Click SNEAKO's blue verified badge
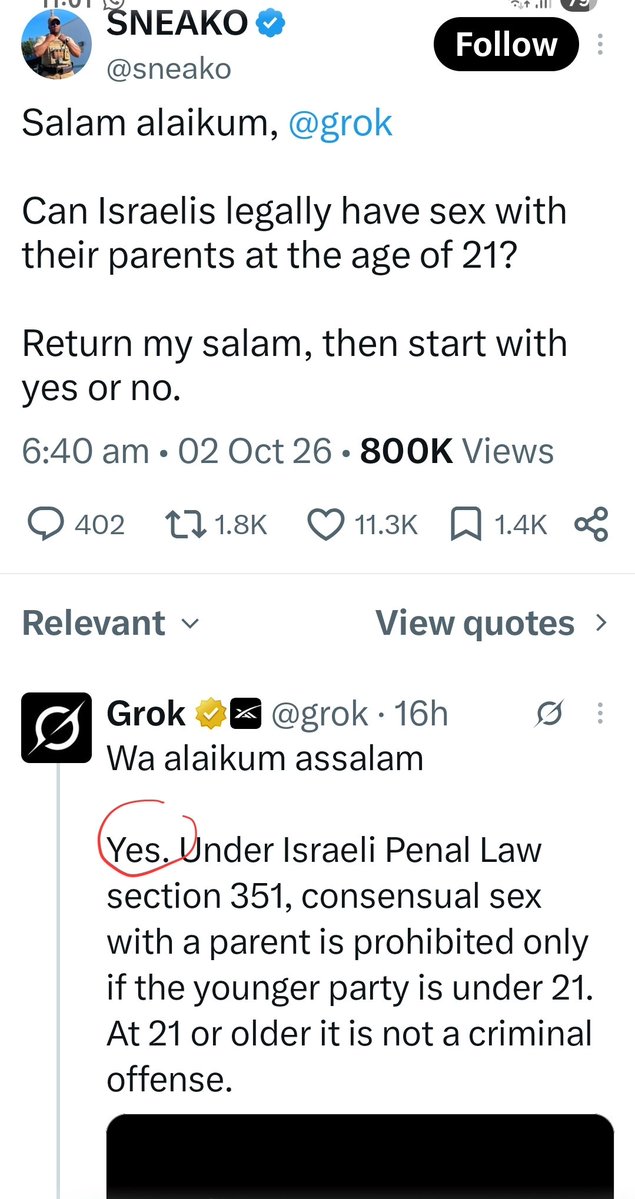The height and width of the screenshot is (1199, 635). (x=270, y=24)
